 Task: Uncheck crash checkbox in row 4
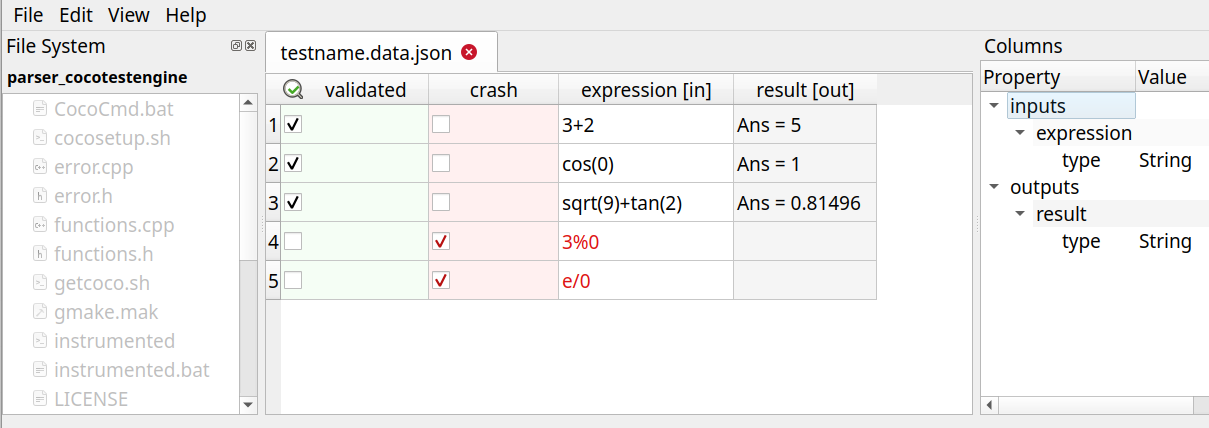(441, 242)
